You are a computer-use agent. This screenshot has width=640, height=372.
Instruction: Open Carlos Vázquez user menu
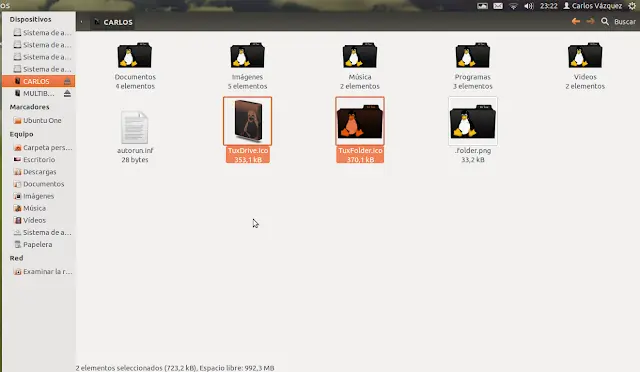pyautogui.click(x=593, y=6)
